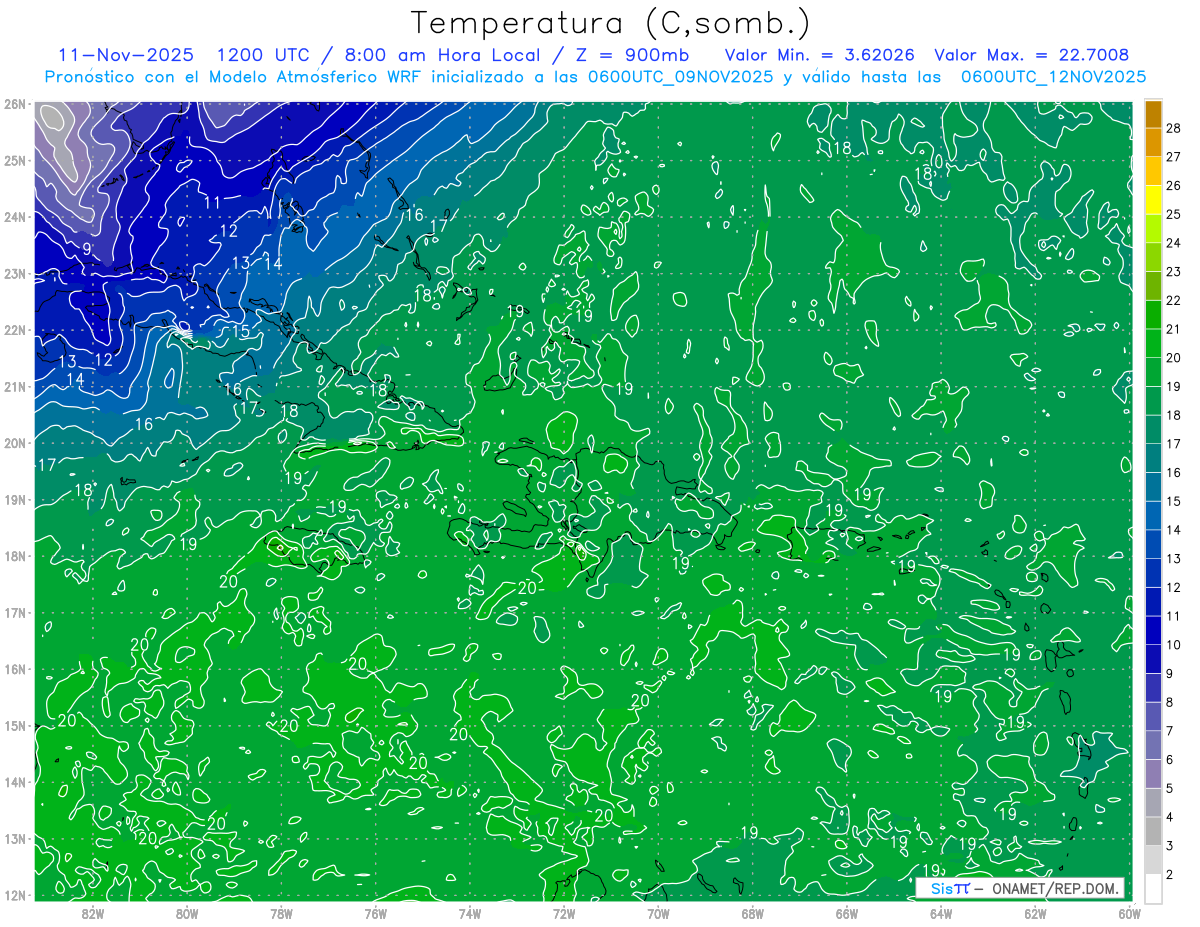
Task: Click 'Valor Min. = 3.62026' text
Action: [x=820, y=55]
